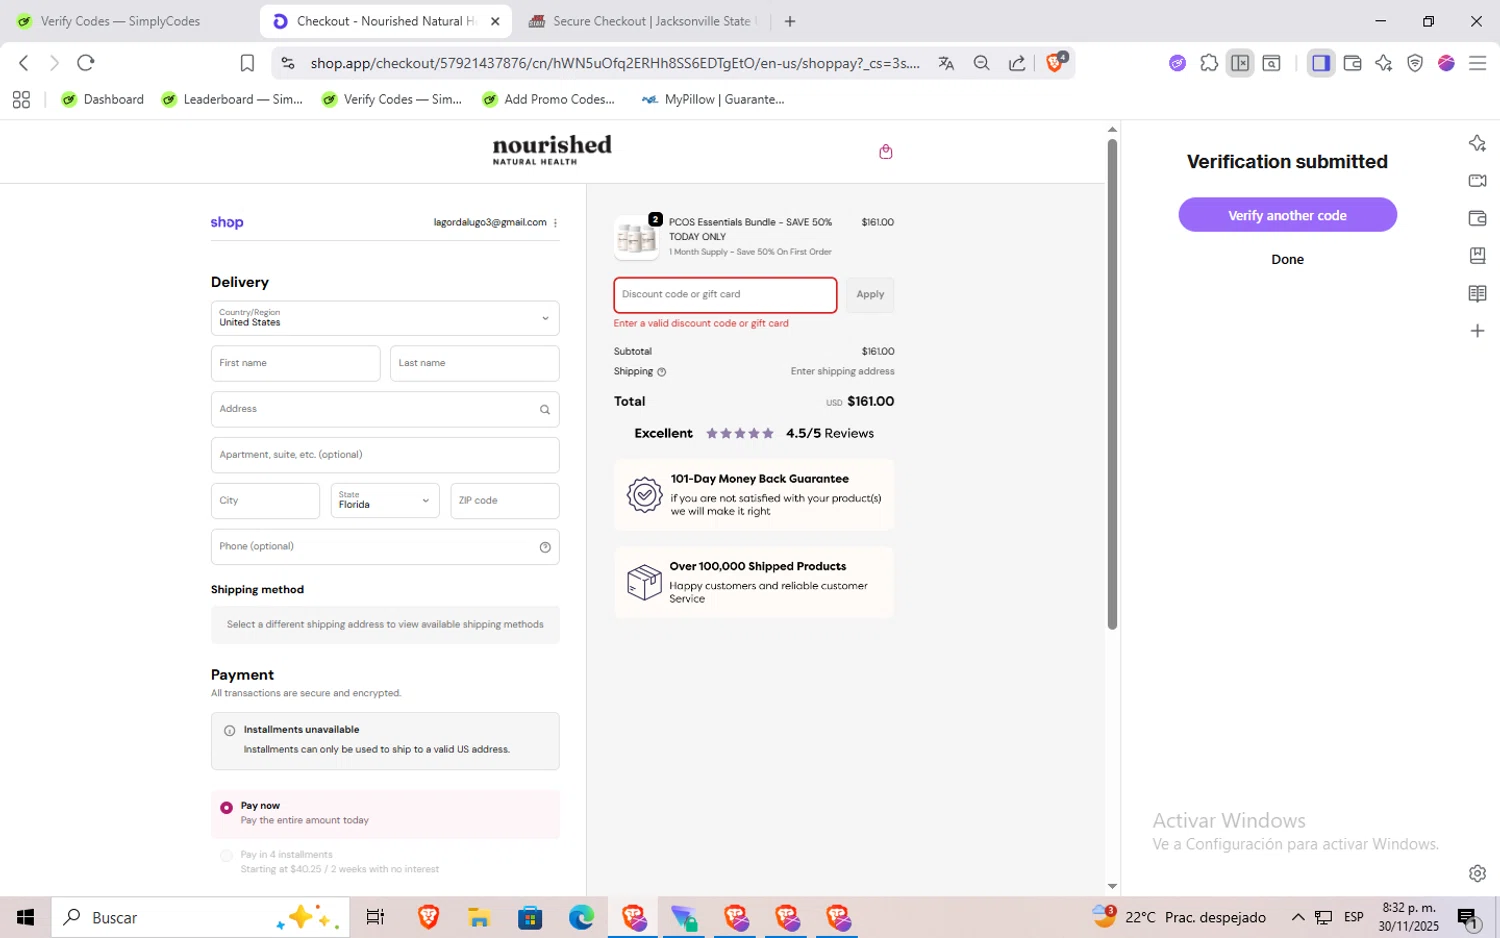This screenshot has width=1500, height=938.
Task: Open the MyPillow bookmark
Action: click(713, 99)
